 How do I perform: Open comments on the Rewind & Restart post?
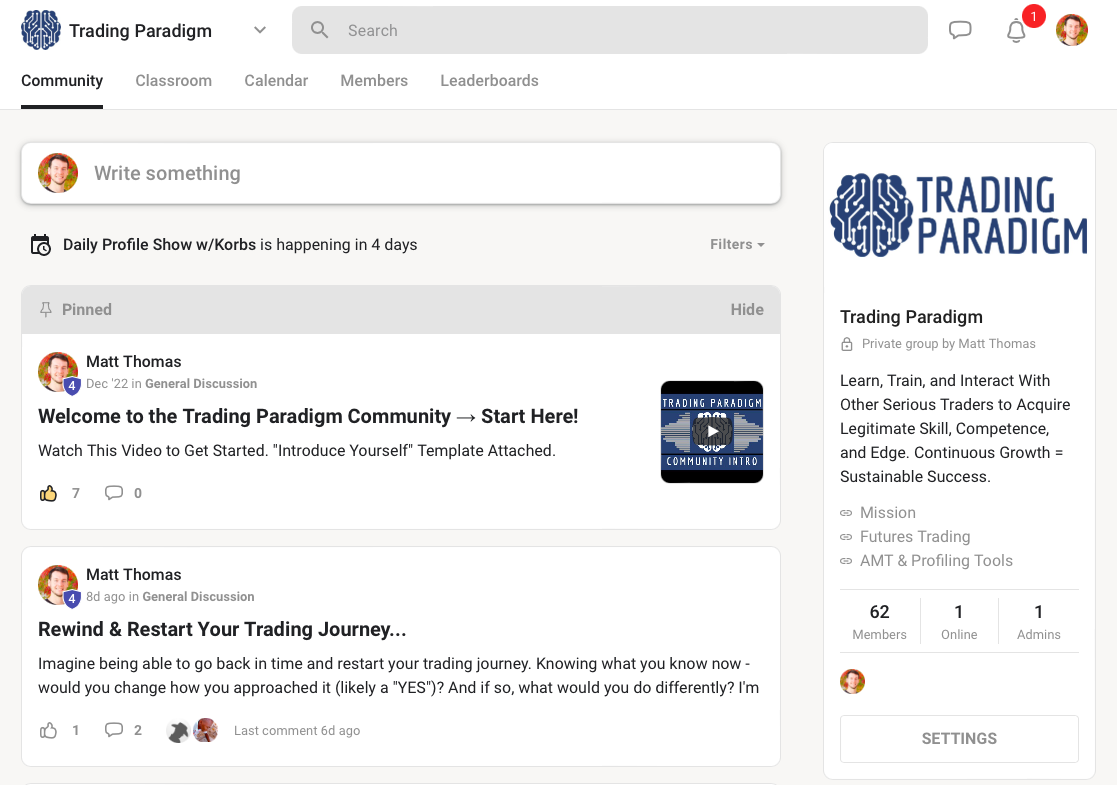tap(114, 730)
